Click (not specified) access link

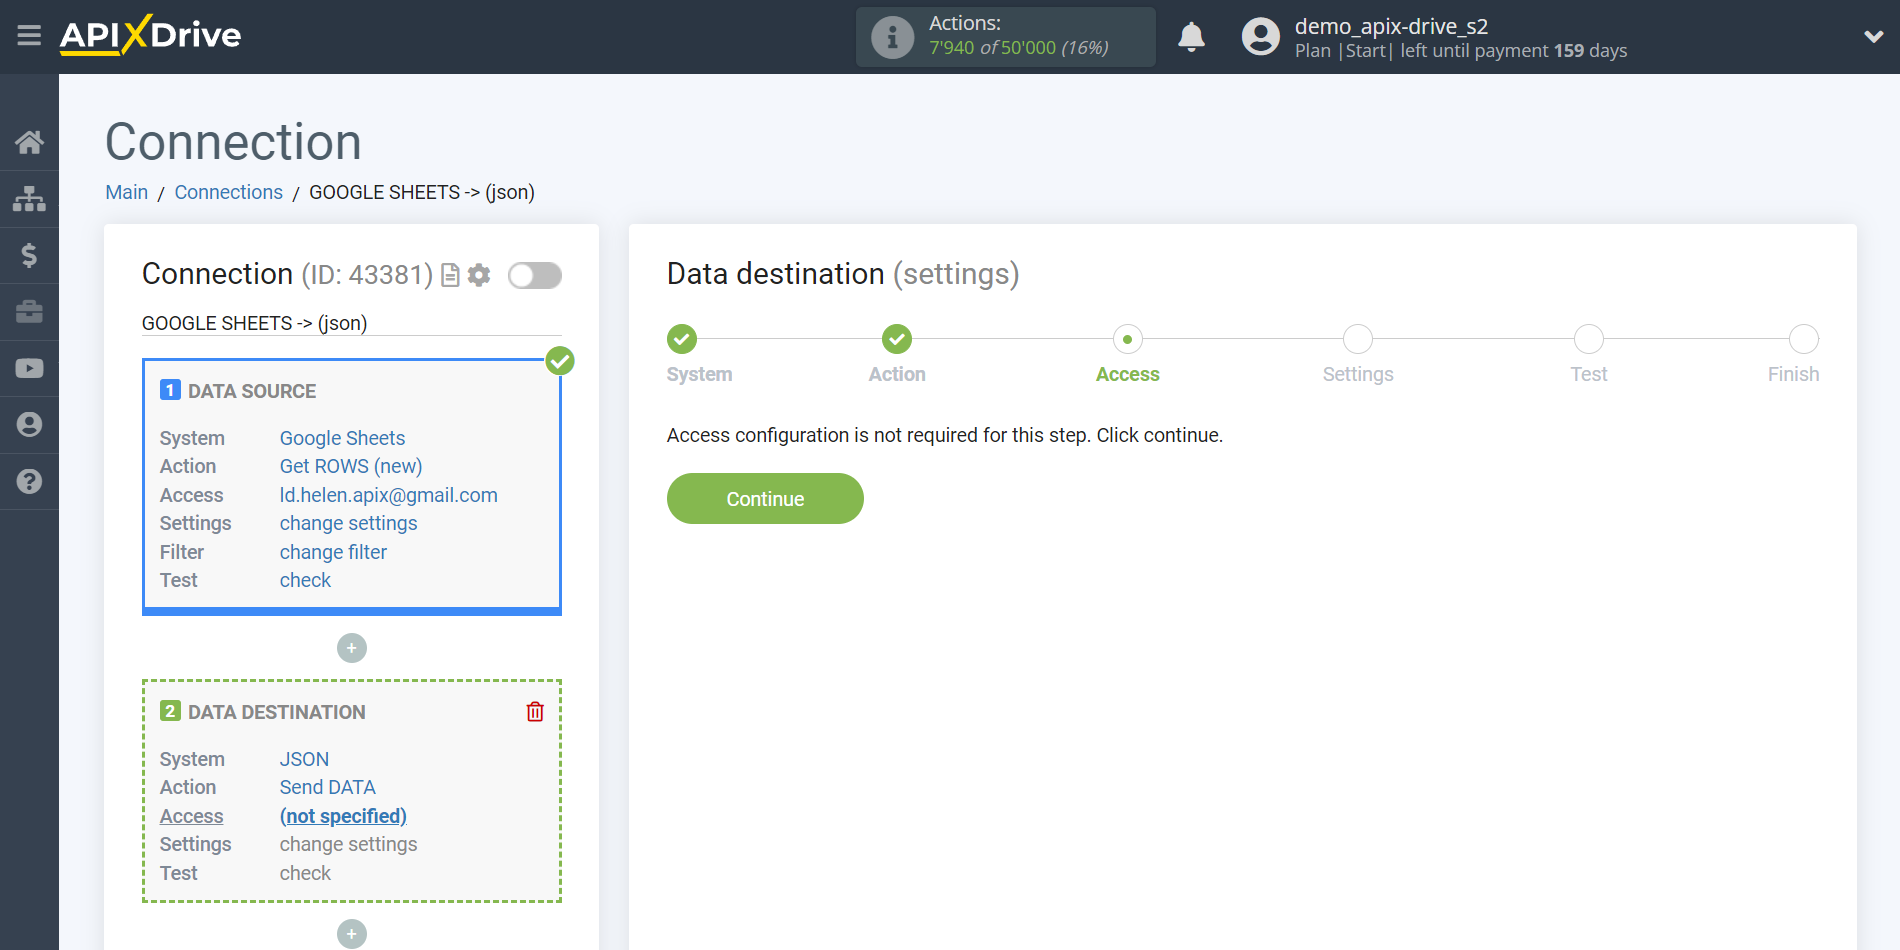point(343,816)
